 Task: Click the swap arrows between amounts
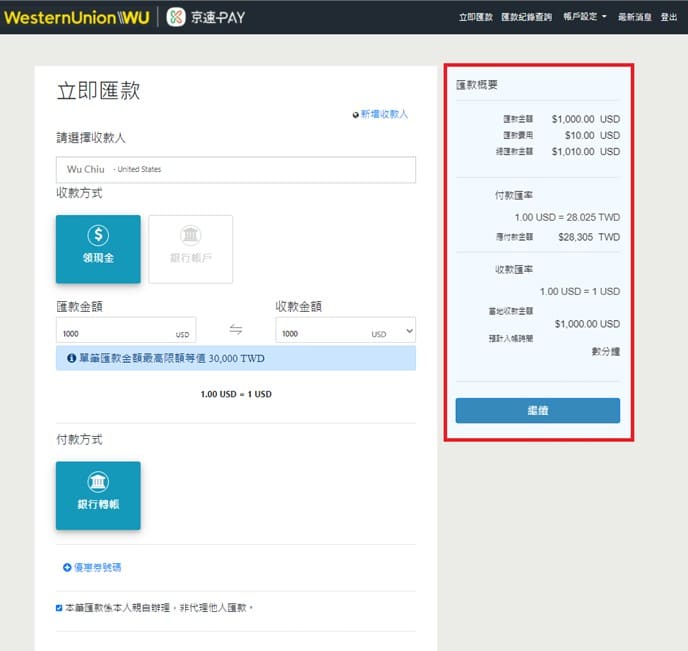coord(236,330)
